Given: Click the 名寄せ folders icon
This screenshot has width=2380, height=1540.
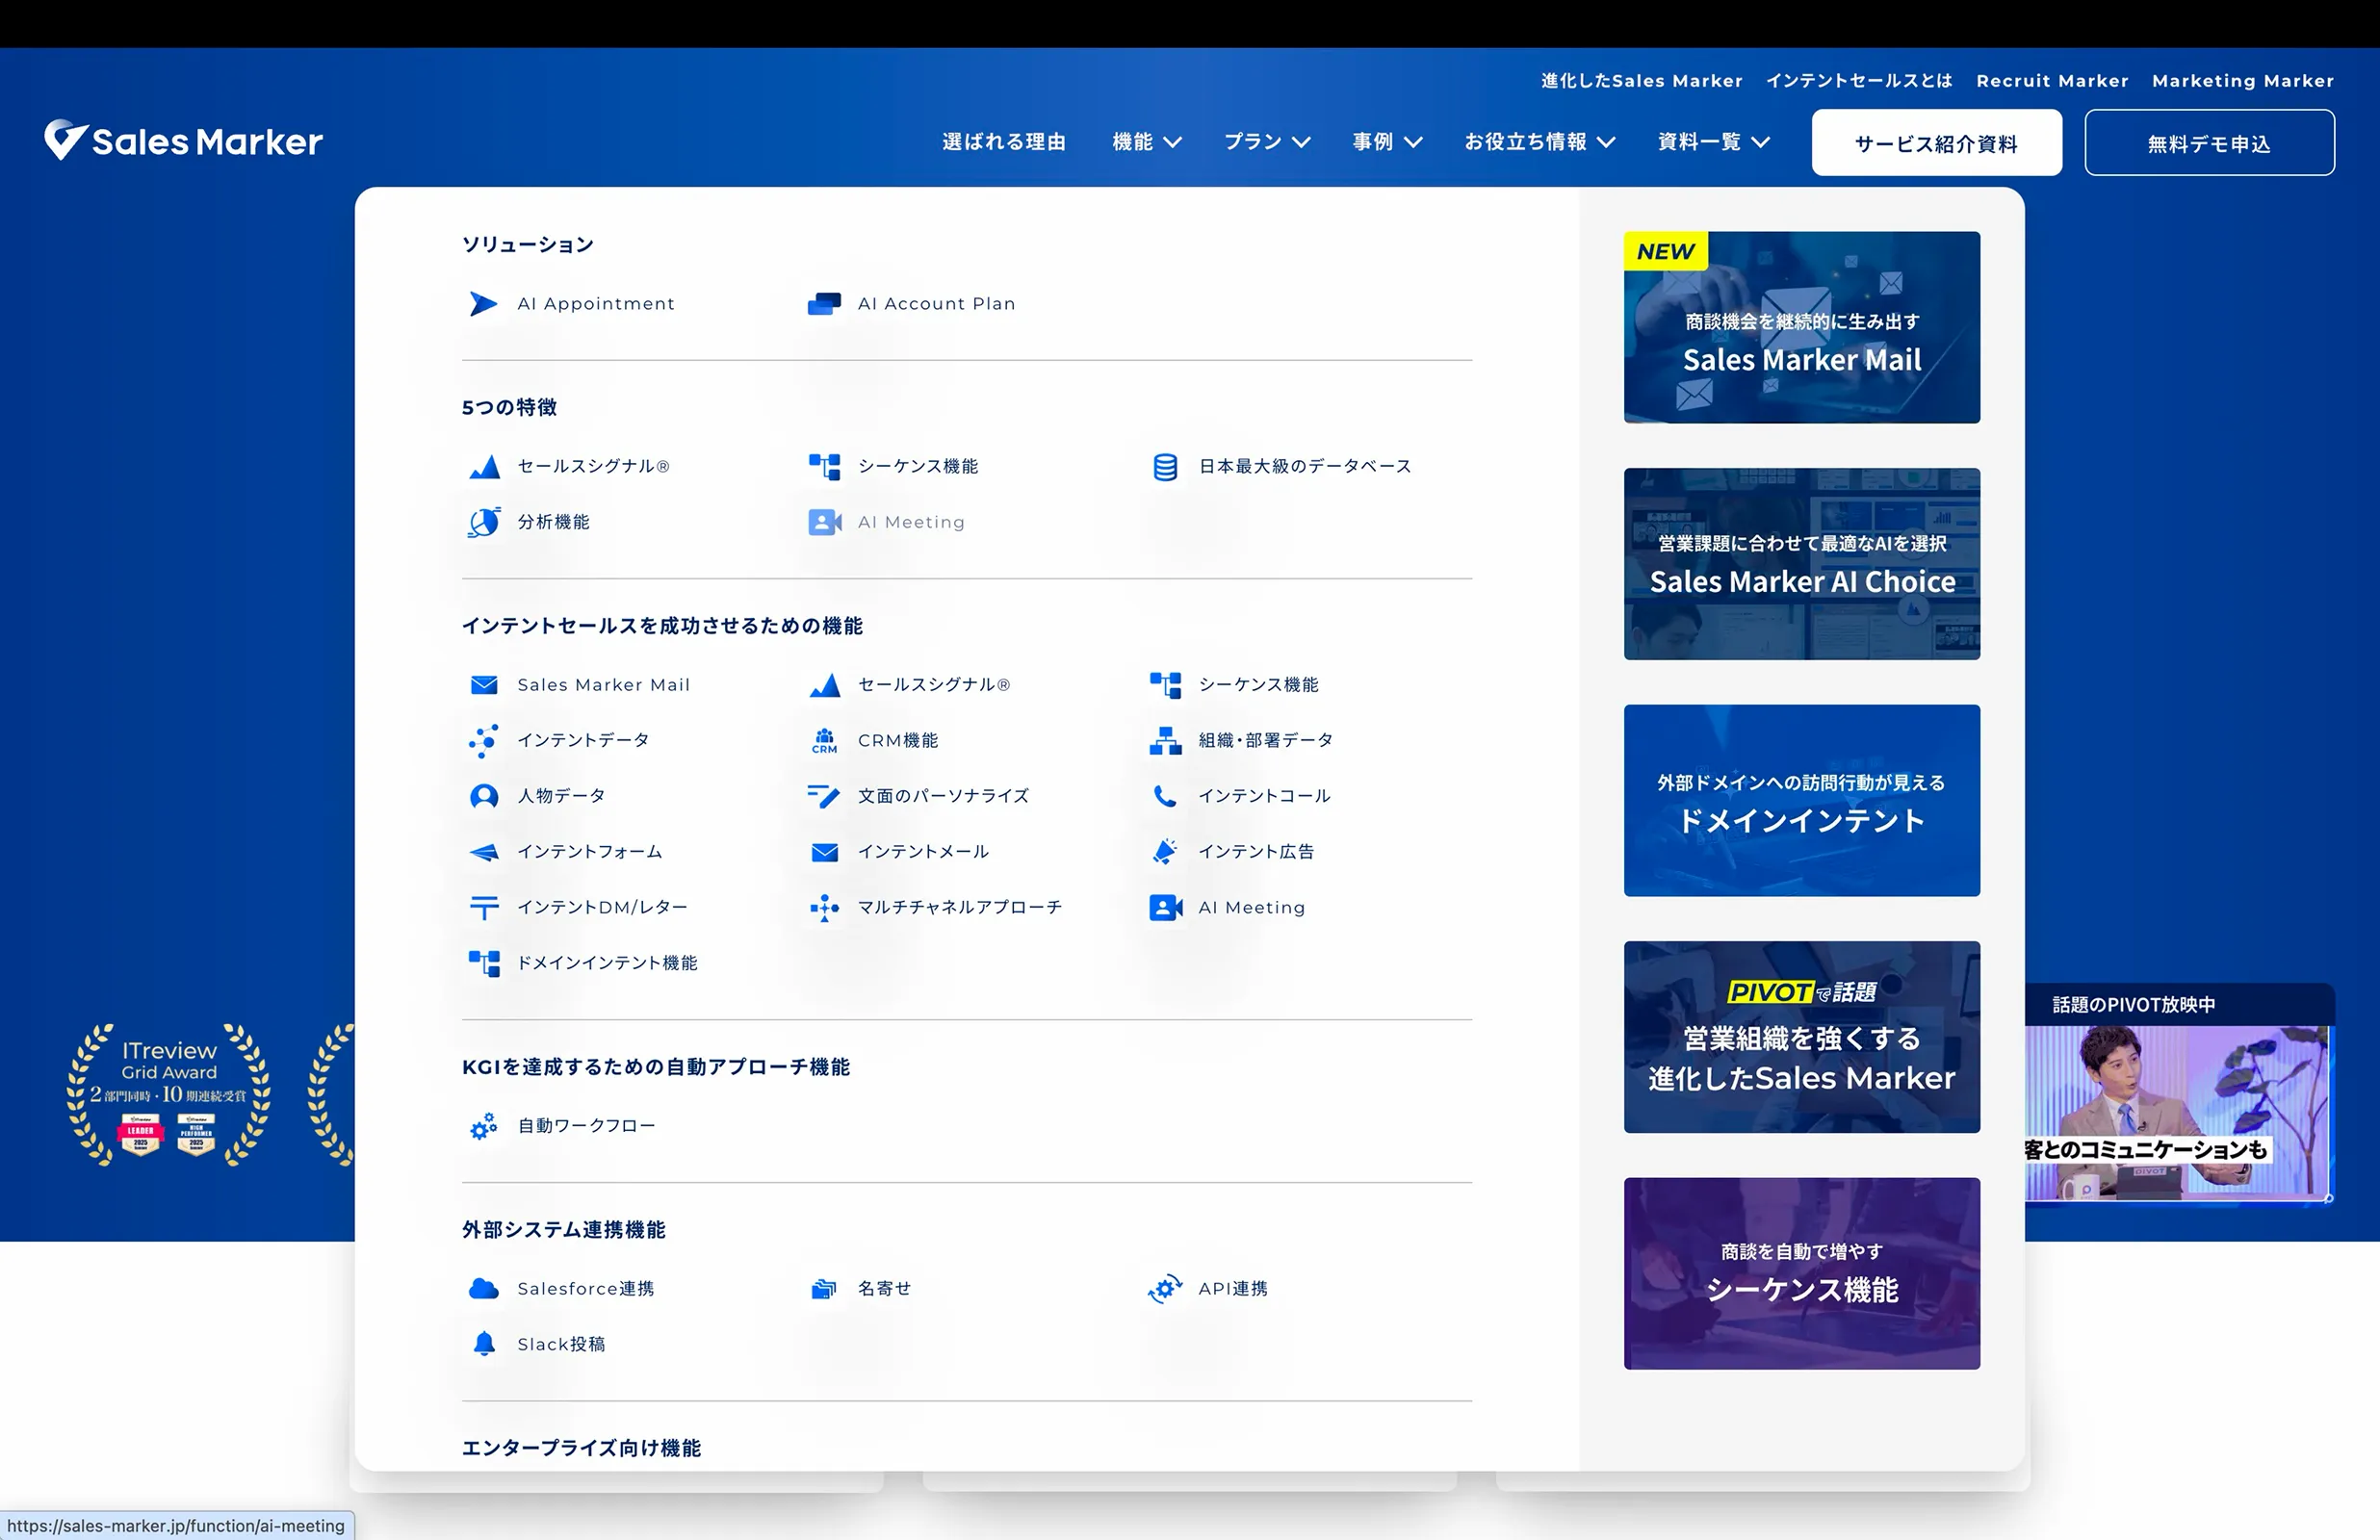Looking at the screenshot, I should coord(824,1289).
